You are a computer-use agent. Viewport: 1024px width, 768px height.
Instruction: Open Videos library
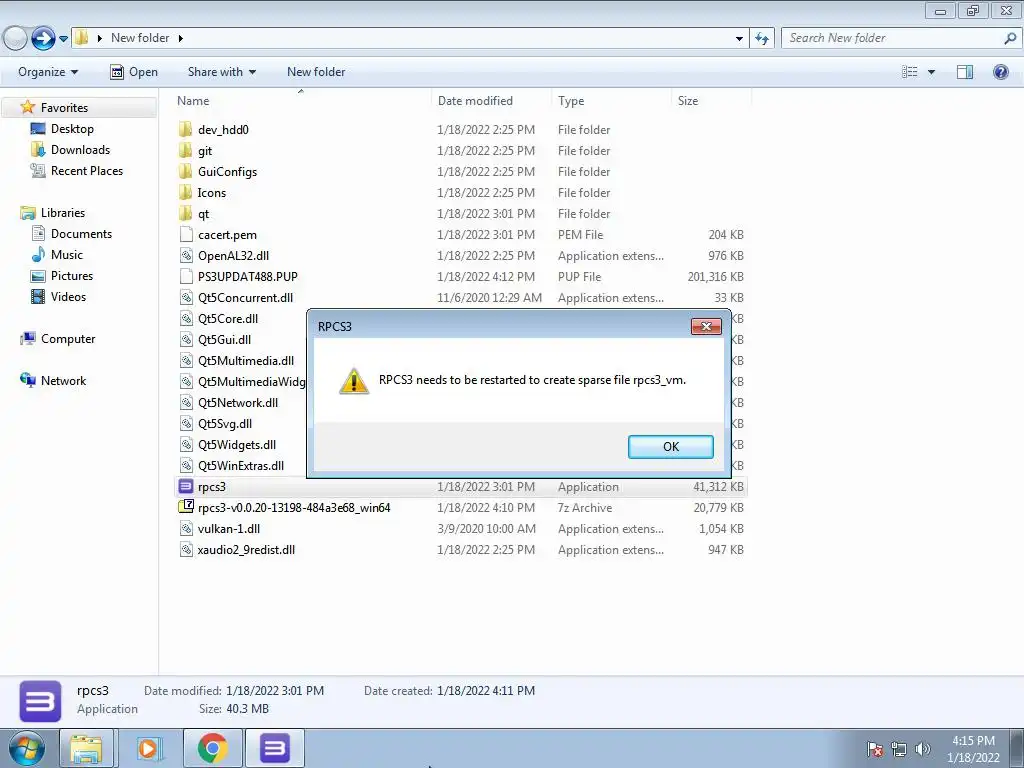69,296
